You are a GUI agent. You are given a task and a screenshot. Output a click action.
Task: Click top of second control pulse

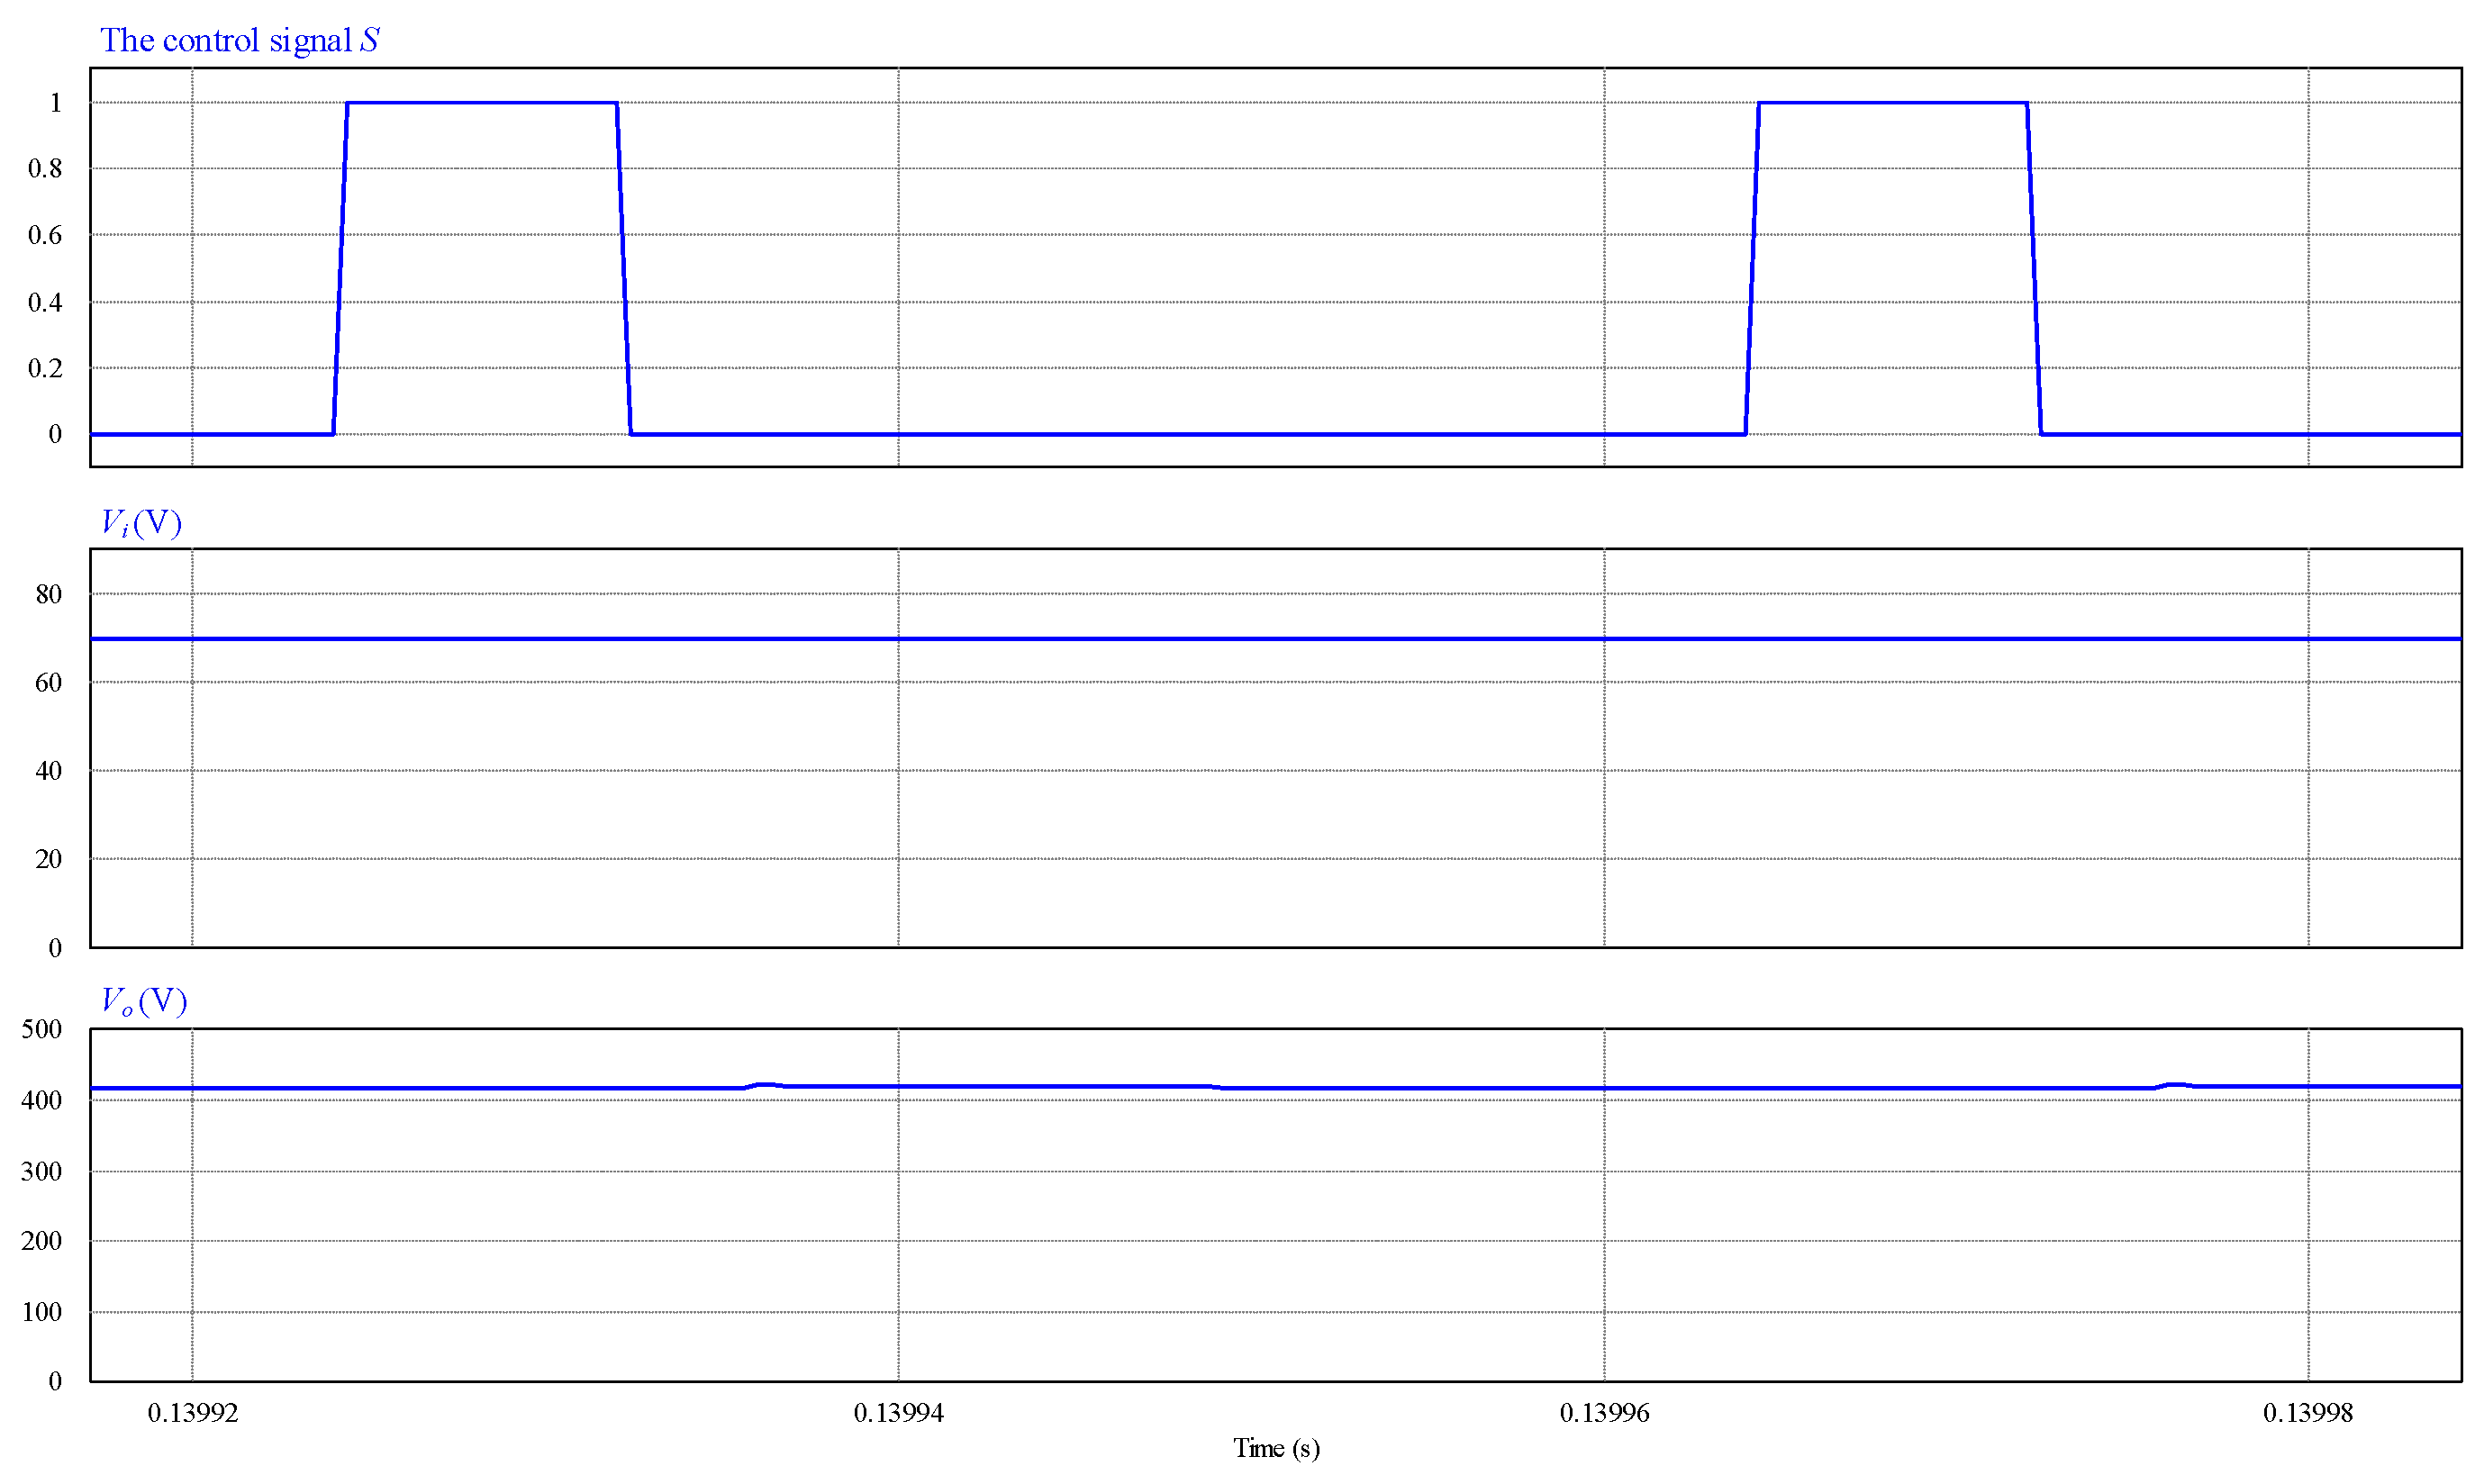tap(1892, 102)
